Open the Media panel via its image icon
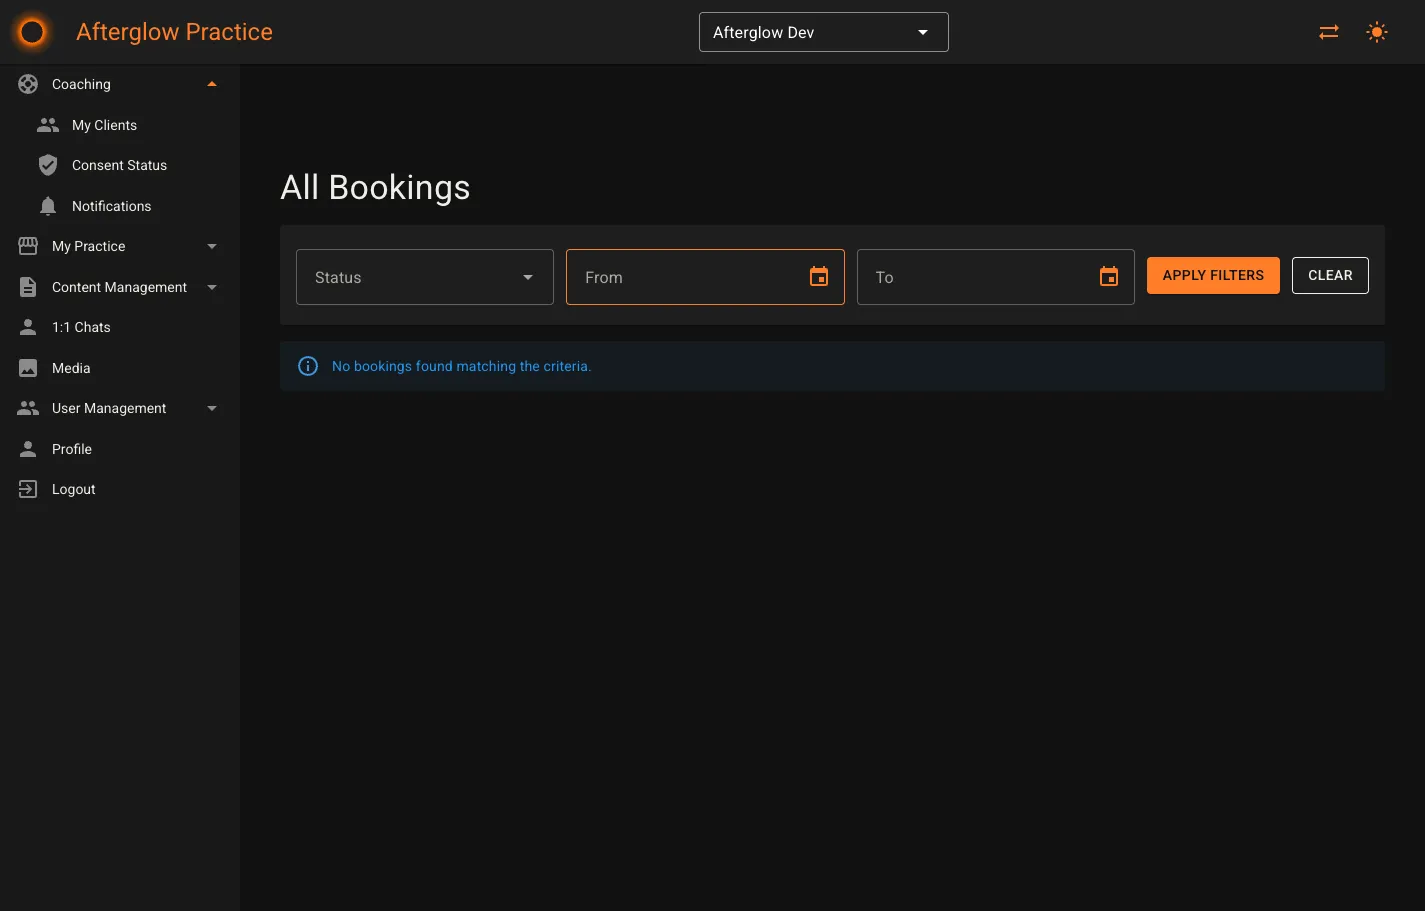Screen dimensions: 1425x911 point(27,367)
